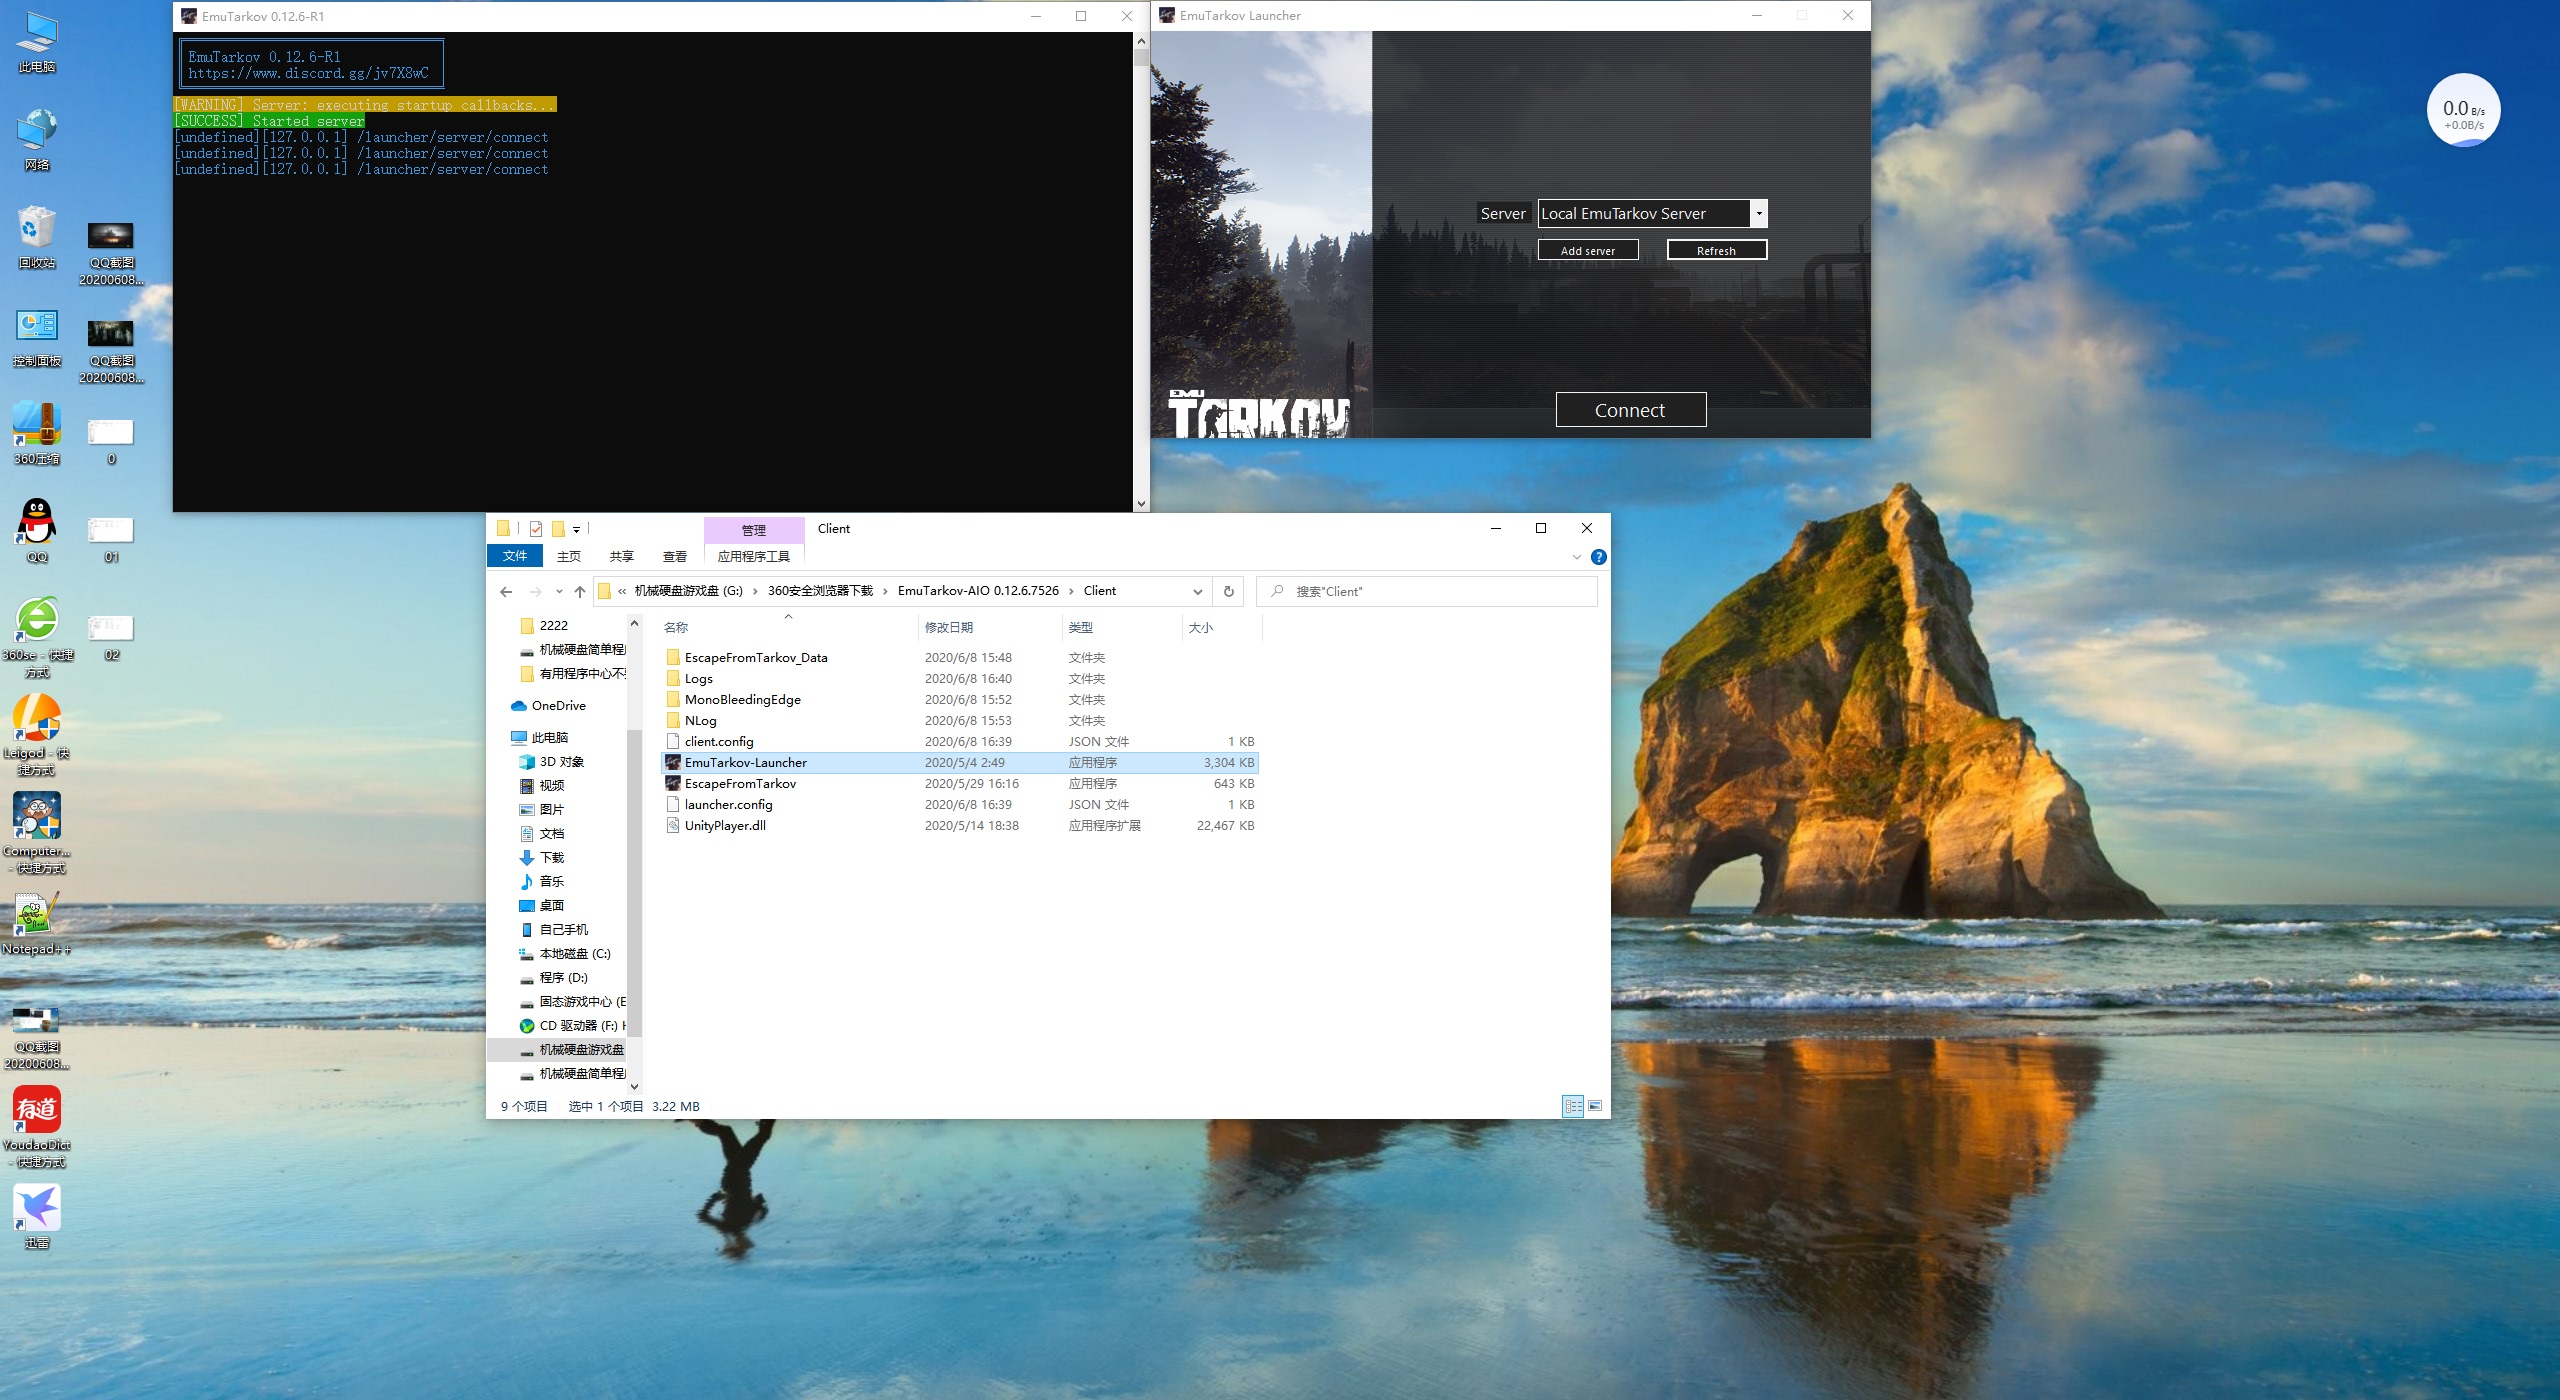The height and width of the screenshot is (1400, 2560).
Task: Open the NLog folder
Action: [x=960, y=720]
